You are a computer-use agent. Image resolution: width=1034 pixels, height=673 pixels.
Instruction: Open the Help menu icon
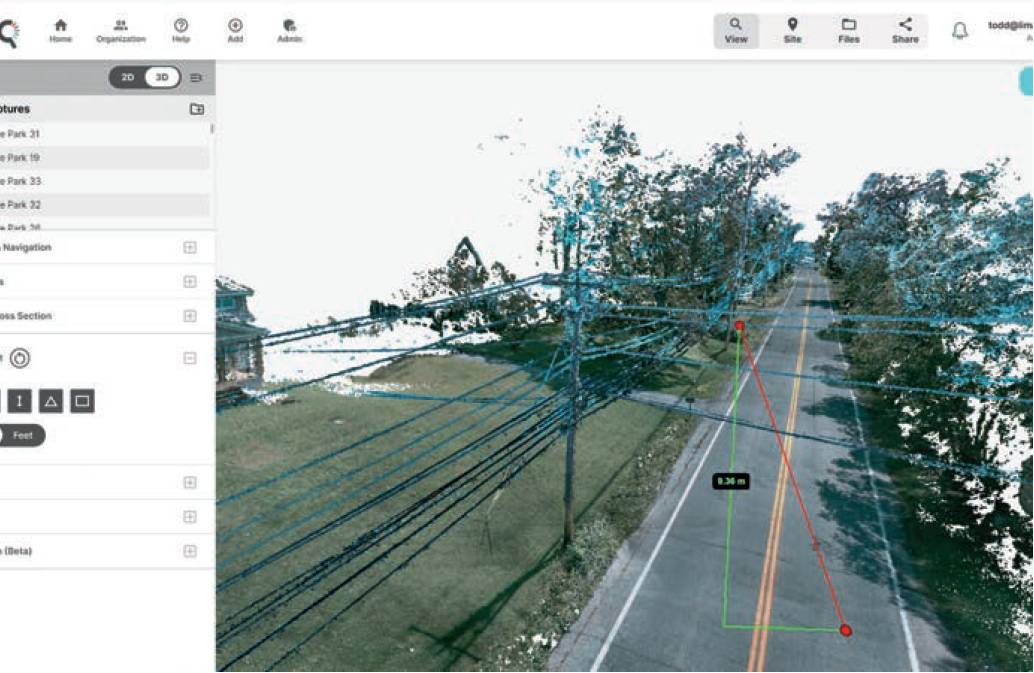180,30
